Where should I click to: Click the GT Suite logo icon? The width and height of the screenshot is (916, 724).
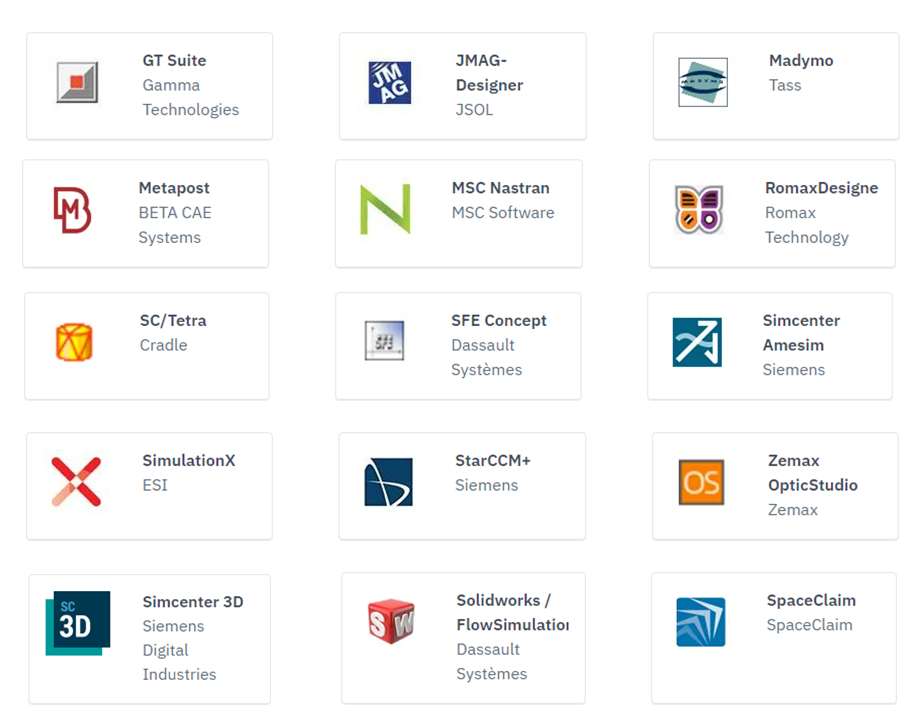[x=77, y=83]
